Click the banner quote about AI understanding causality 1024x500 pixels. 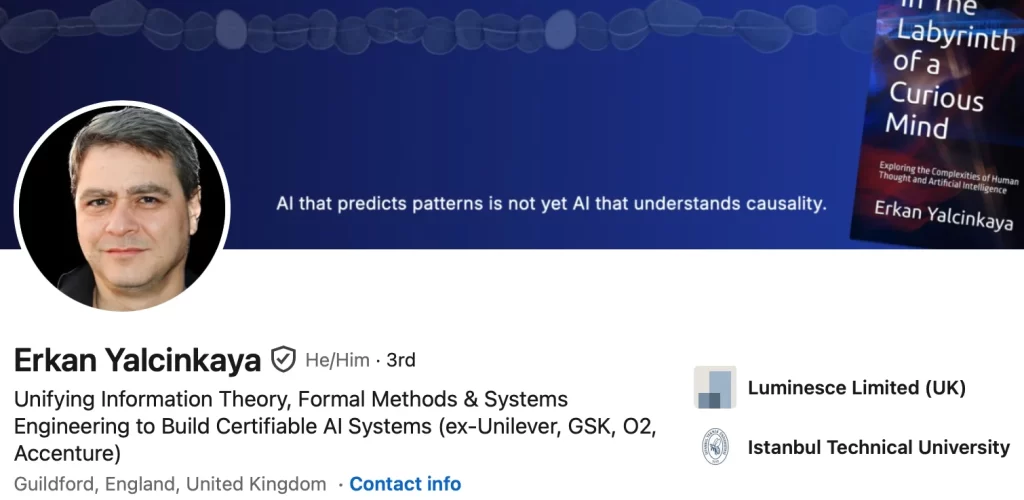pos(551,204)
